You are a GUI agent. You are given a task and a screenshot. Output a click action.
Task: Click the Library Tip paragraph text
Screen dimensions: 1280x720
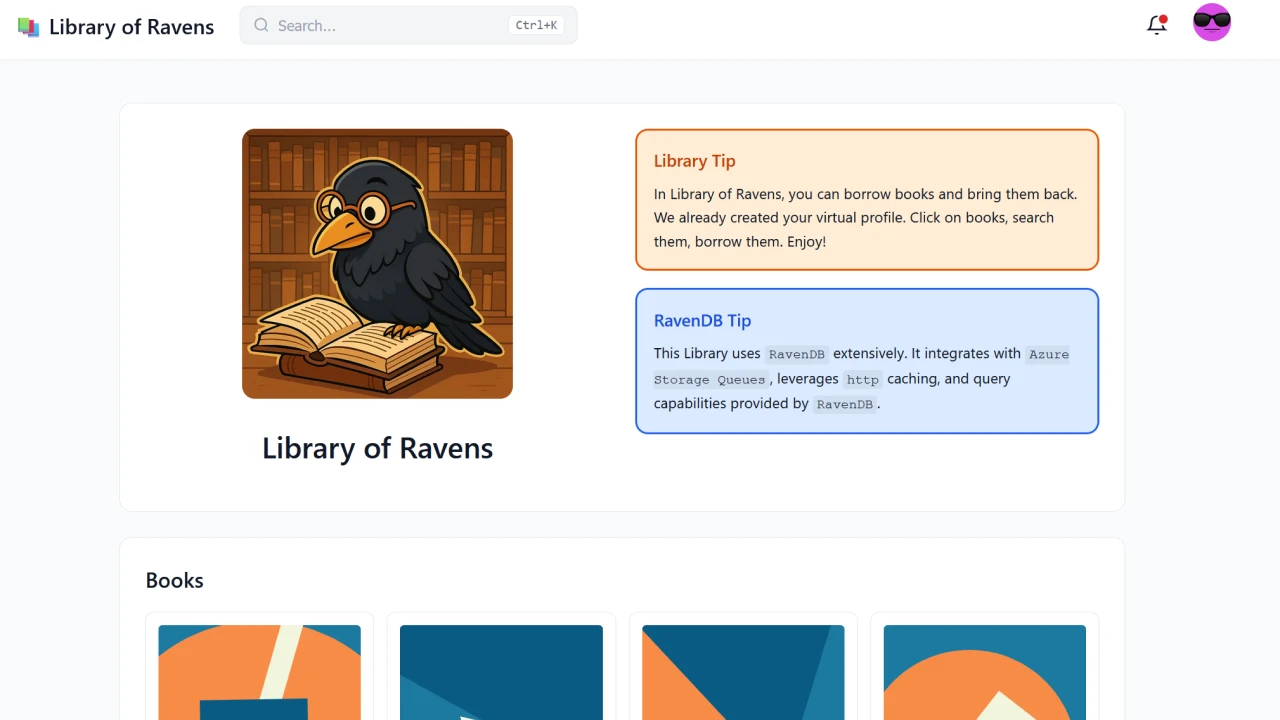click(865, 218)
